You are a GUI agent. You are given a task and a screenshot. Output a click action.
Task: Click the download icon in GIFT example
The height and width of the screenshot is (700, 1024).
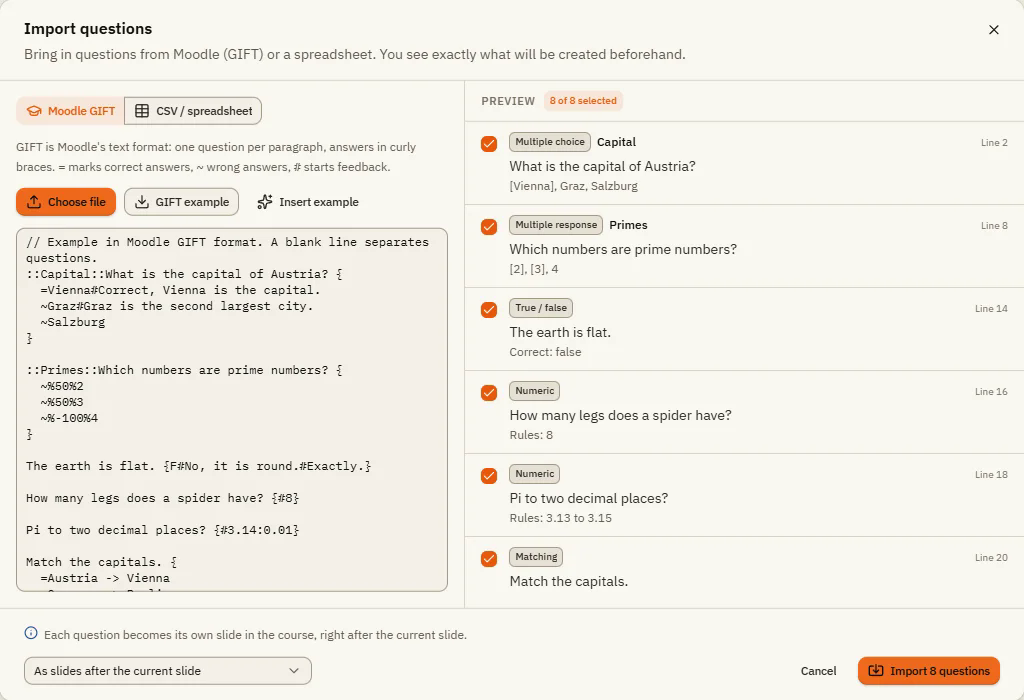pos(142,202)
